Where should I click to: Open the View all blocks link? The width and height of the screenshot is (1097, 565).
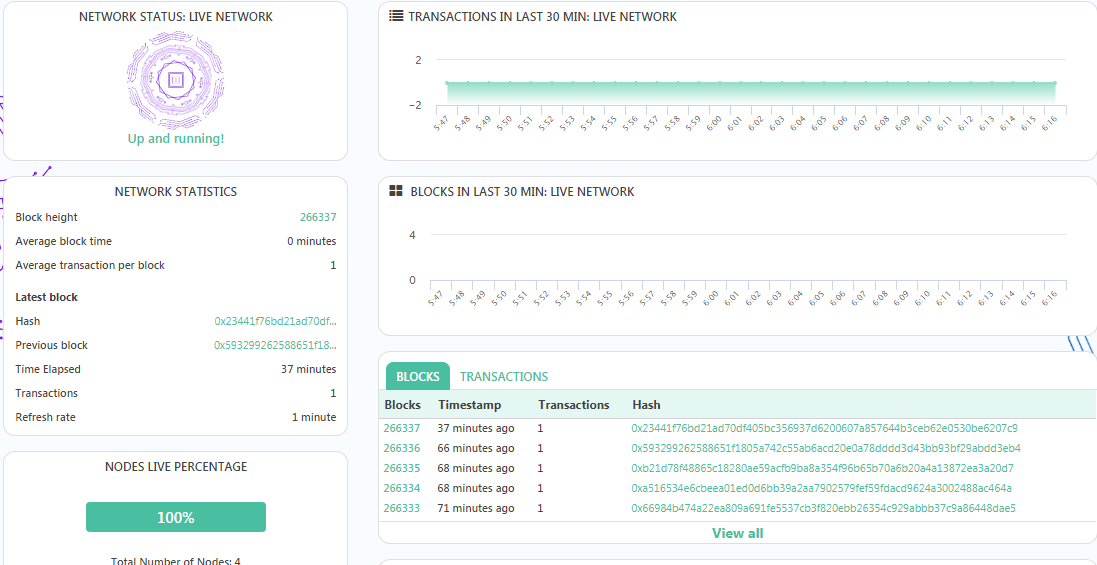[737, 534]
